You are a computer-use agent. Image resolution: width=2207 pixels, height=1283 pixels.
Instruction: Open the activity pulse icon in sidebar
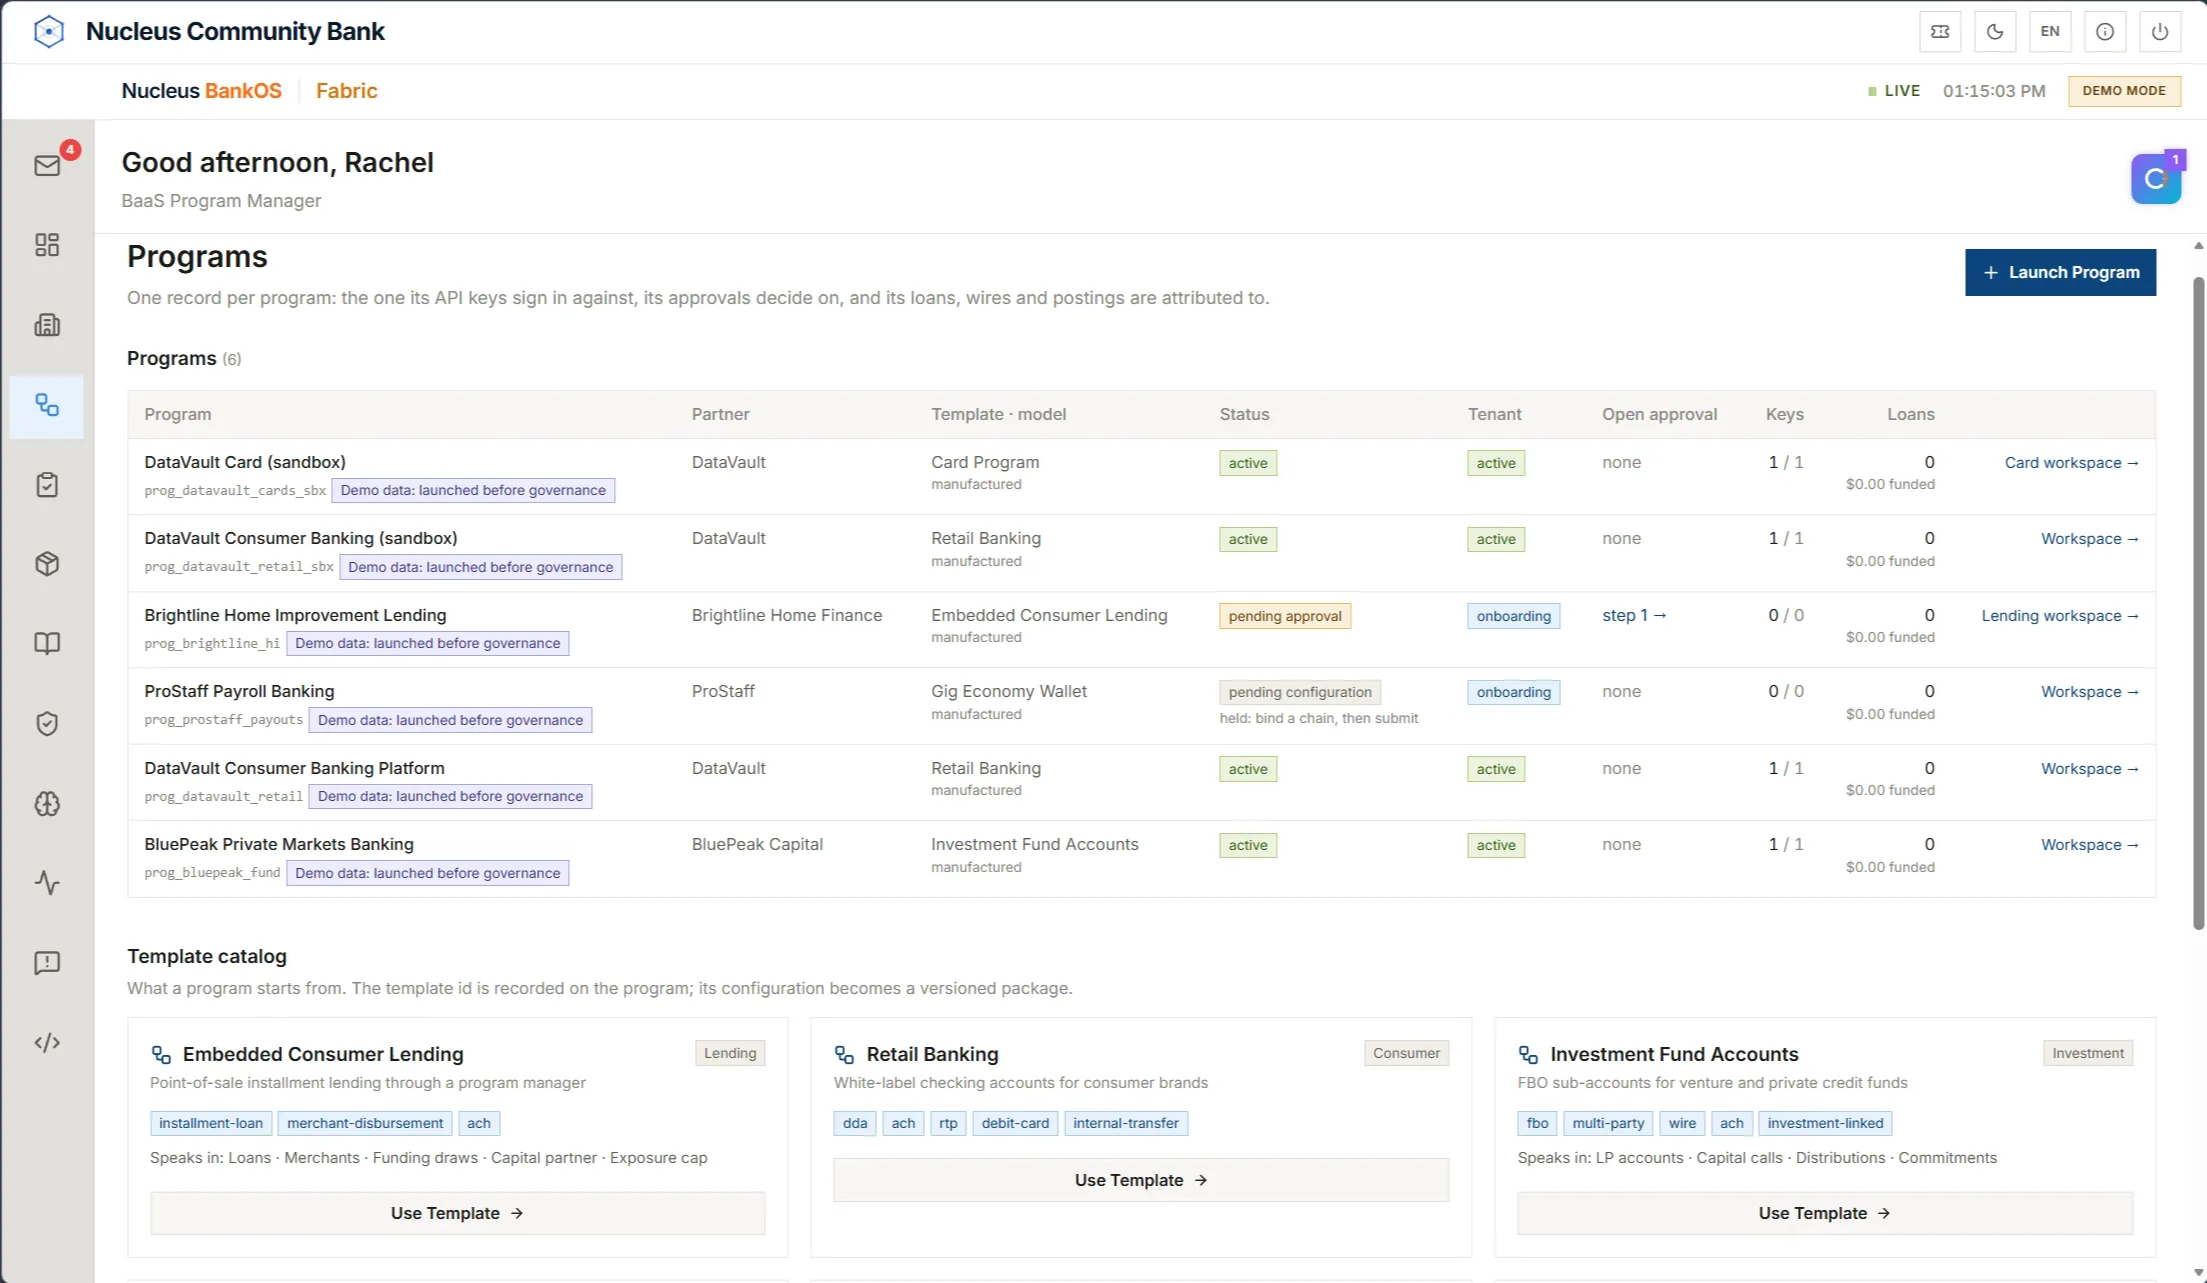click(x=47, y=883)
